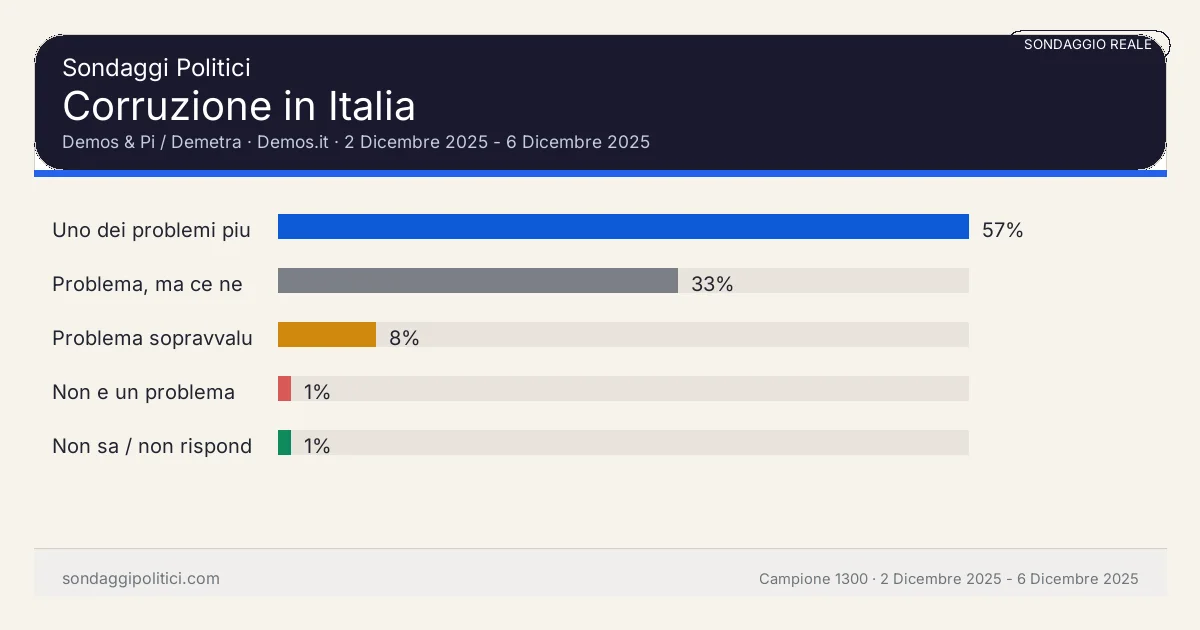1200x630 pixels.
Task: Click the 57% value label
Action: coord(1002,230)
